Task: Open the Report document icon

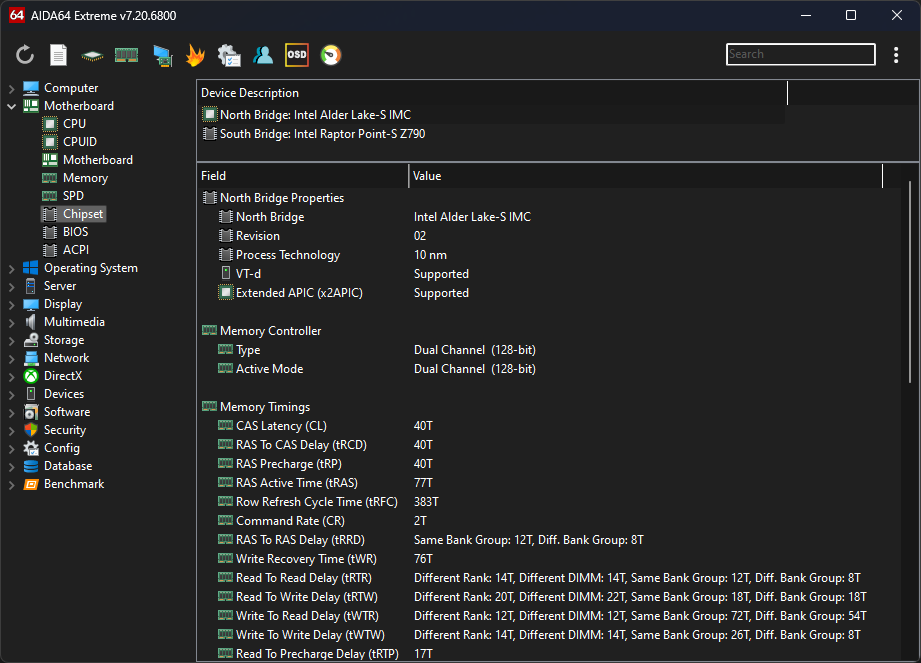Action: [59, 55]
